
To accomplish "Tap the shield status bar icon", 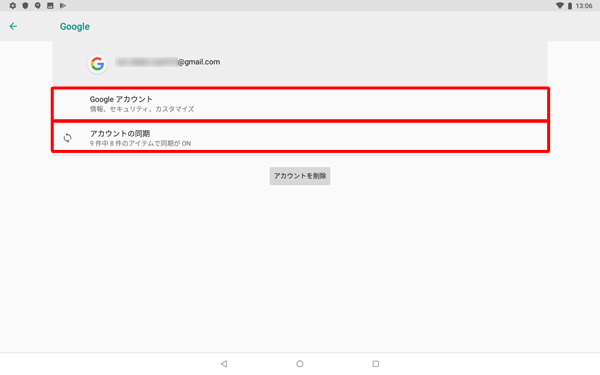I will 25,5.
